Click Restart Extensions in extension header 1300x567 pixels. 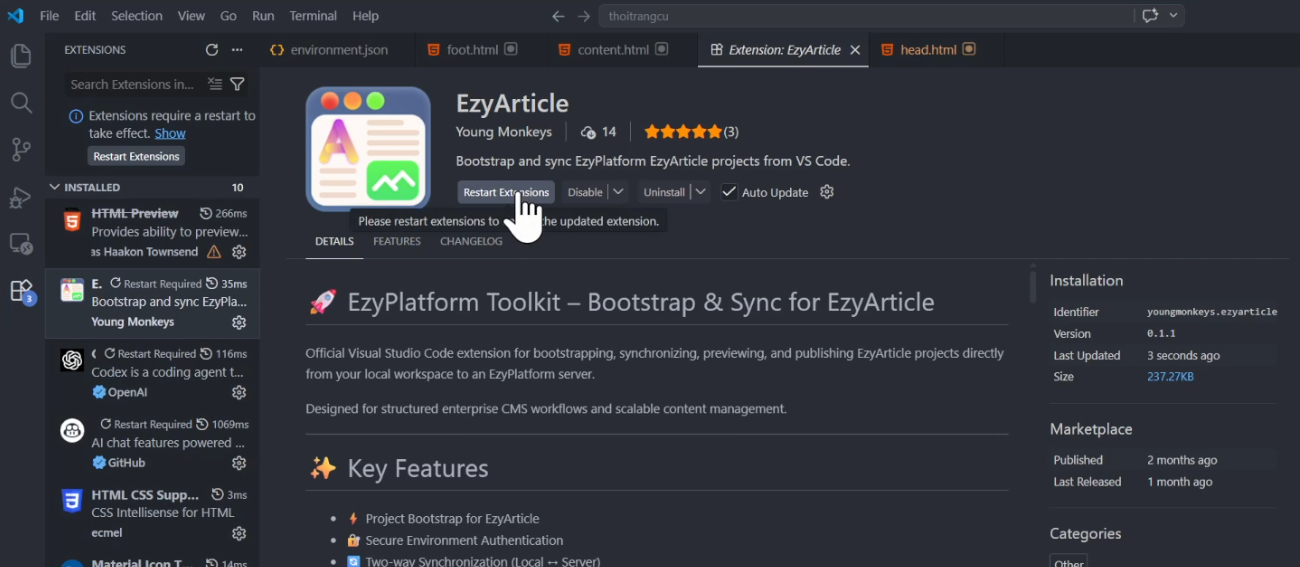[506, 192]
